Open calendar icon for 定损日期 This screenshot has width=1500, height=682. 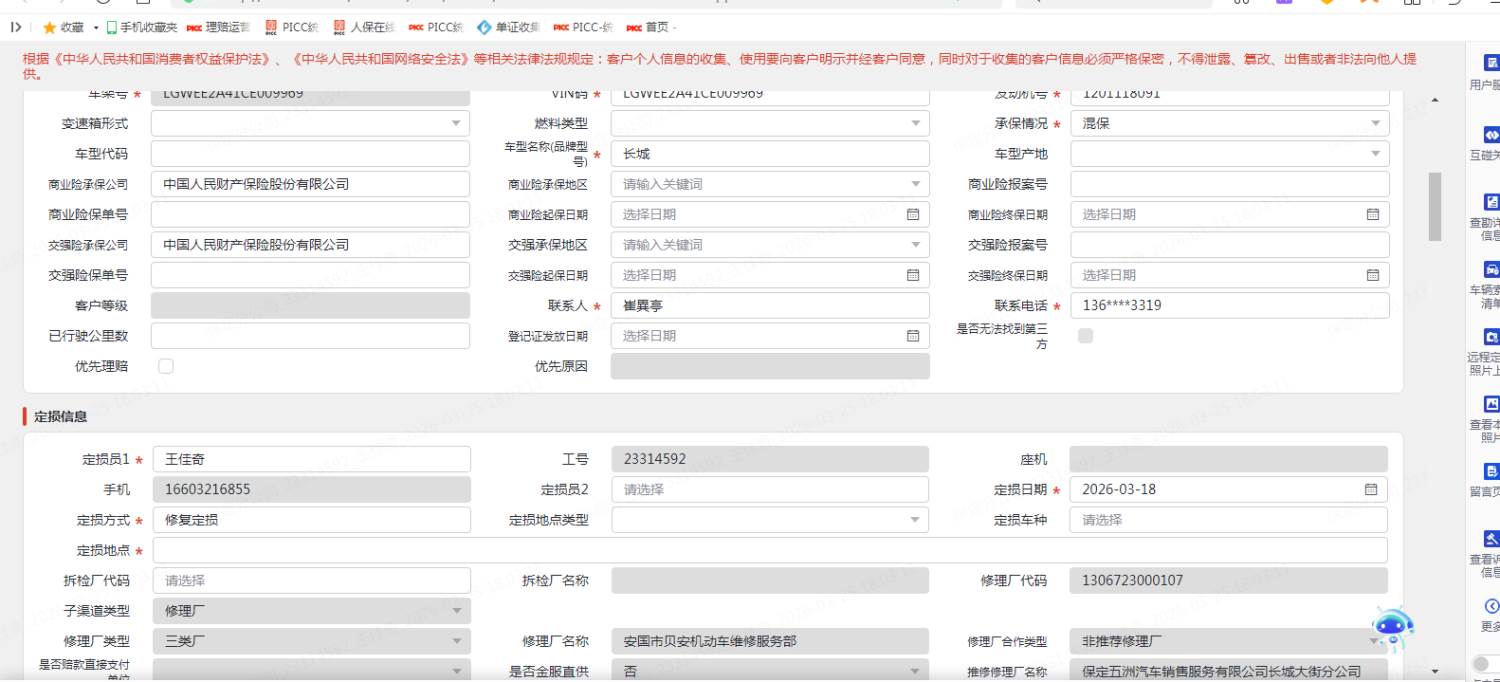[x=1371, y=489]
